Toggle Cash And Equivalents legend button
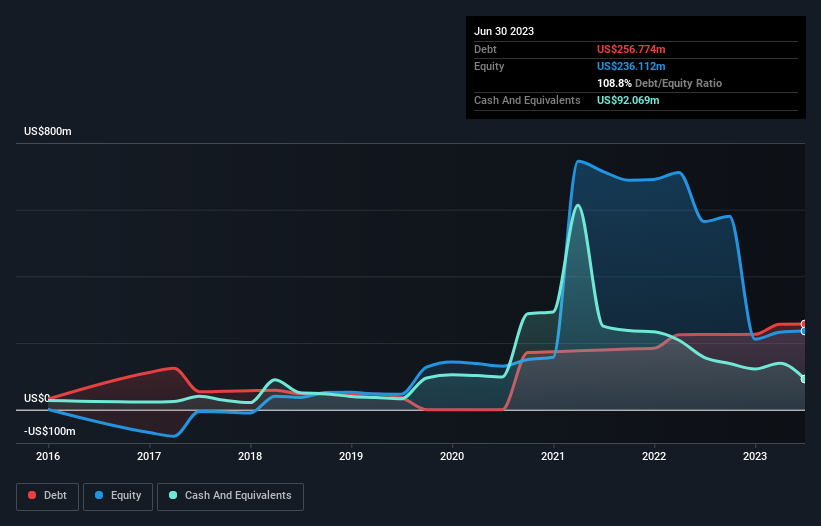The image size is (821, 526). pos(230,496)
